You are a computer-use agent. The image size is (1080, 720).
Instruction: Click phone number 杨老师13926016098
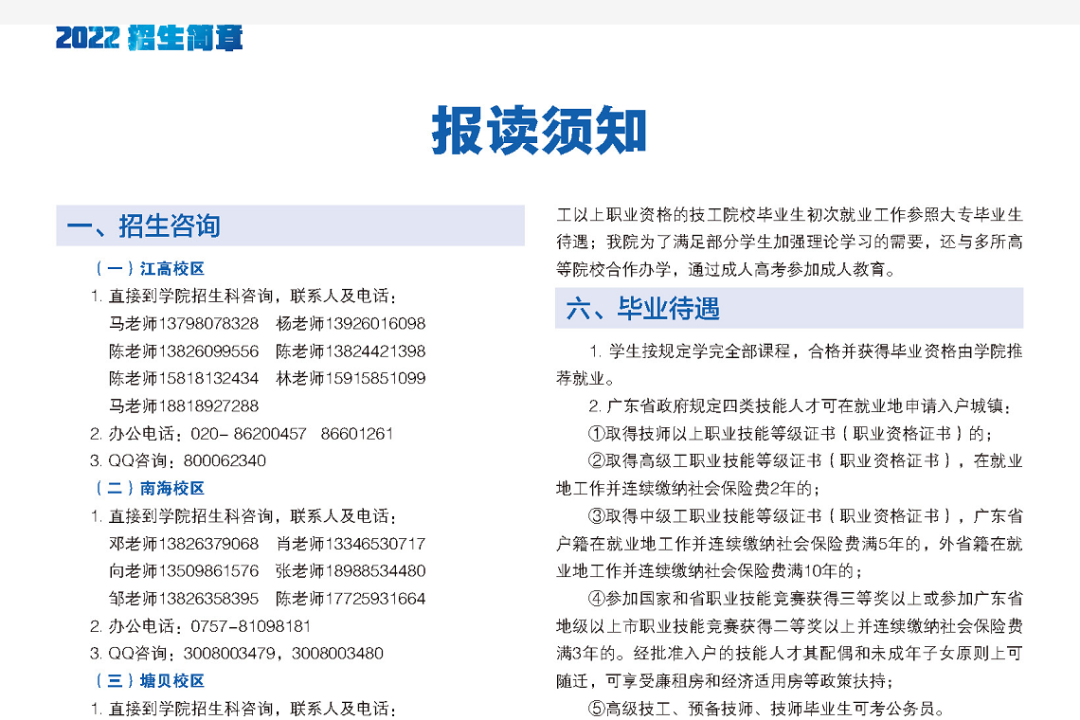coord(351,323)
